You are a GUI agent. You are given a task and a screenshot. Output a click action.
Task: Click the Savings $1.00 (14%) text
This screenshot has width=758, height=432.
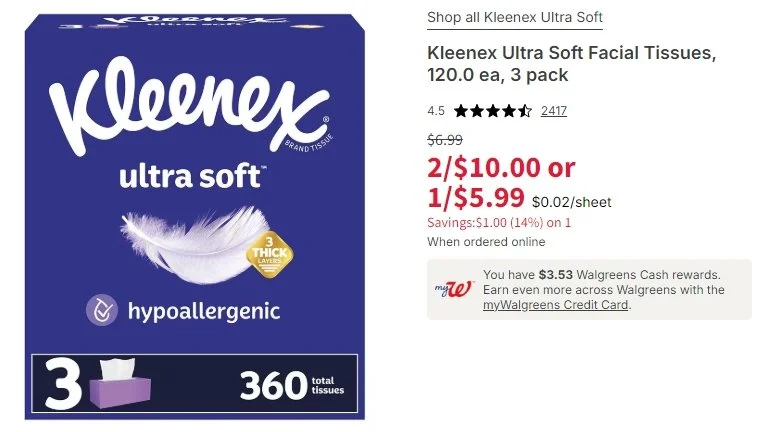(x=499, y=223)
